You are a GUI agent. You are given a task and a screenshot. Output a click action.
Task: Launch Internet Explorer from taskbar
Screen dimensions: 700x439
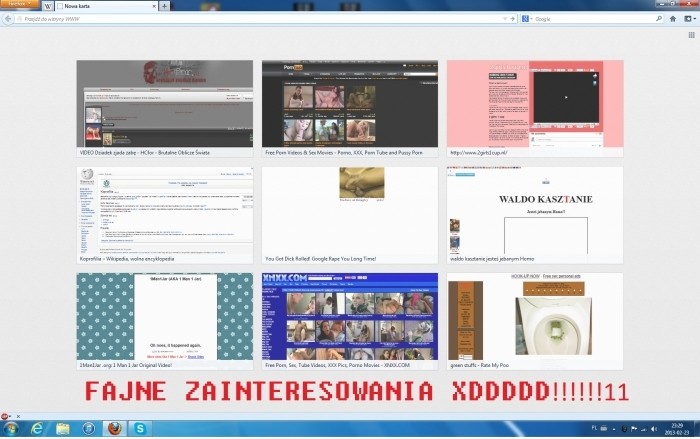pyautogui.click(x=37, y=428)
